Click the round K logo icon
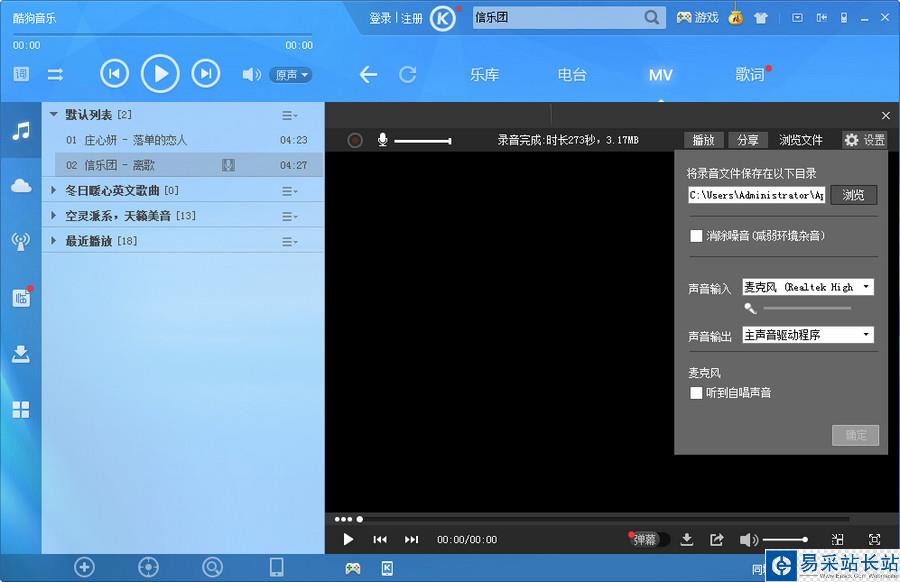 (443, 18)
